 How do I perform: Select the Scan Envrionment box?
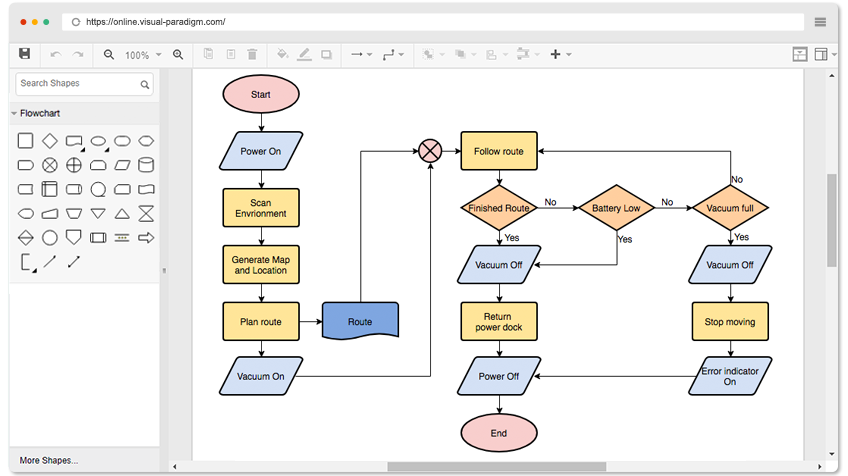pyautogui.click(x=261, y=208)
